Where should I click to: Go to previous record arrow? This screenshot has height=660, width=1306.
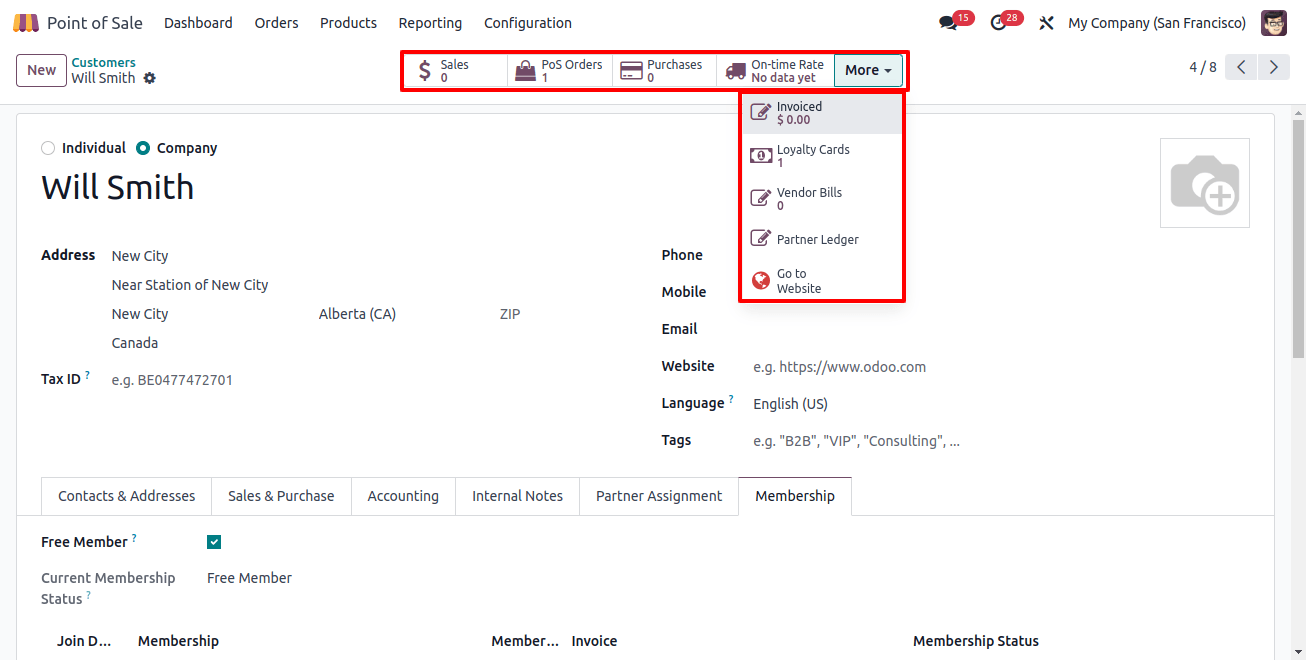point(1241,67)
